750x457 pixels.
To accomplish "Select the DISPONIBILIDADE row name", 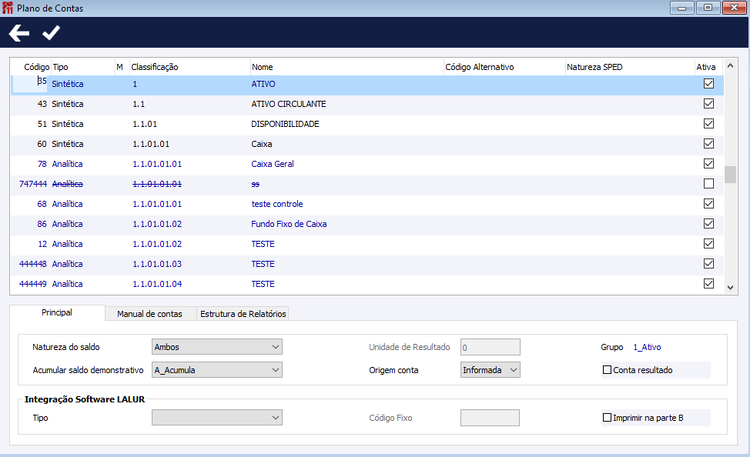I will coord(285,124).
